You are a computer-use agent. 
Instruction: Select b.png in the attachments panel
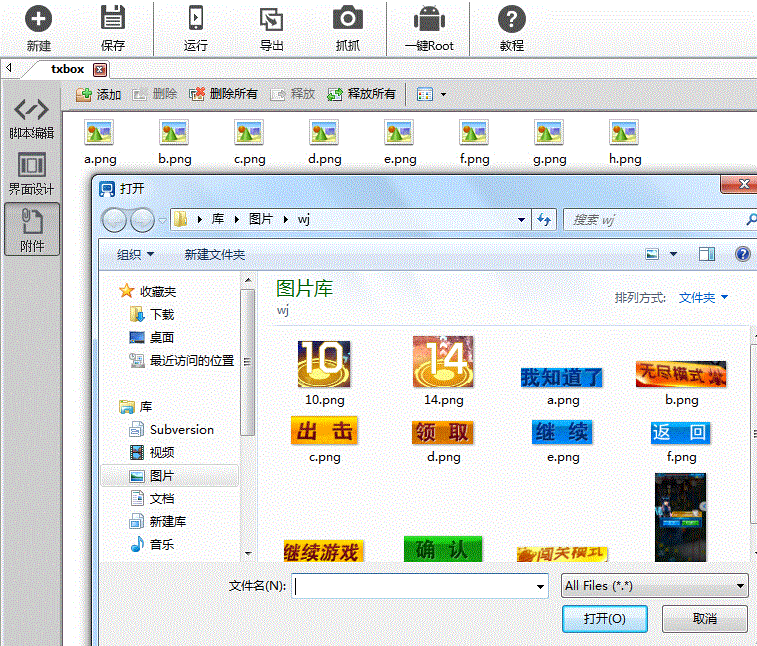pyautogui.click(x=175, y=142)
